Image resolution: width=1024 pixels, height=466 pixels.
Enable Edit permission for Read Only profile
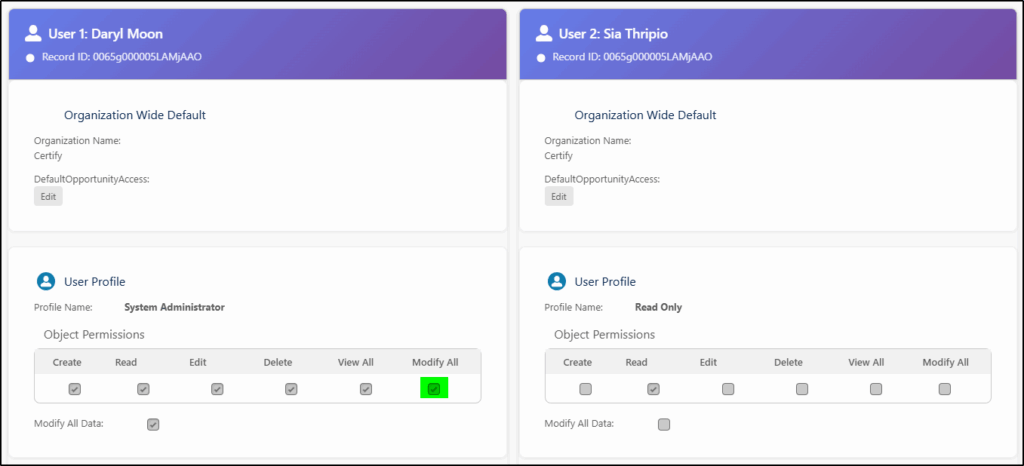(x=728, y=389)
